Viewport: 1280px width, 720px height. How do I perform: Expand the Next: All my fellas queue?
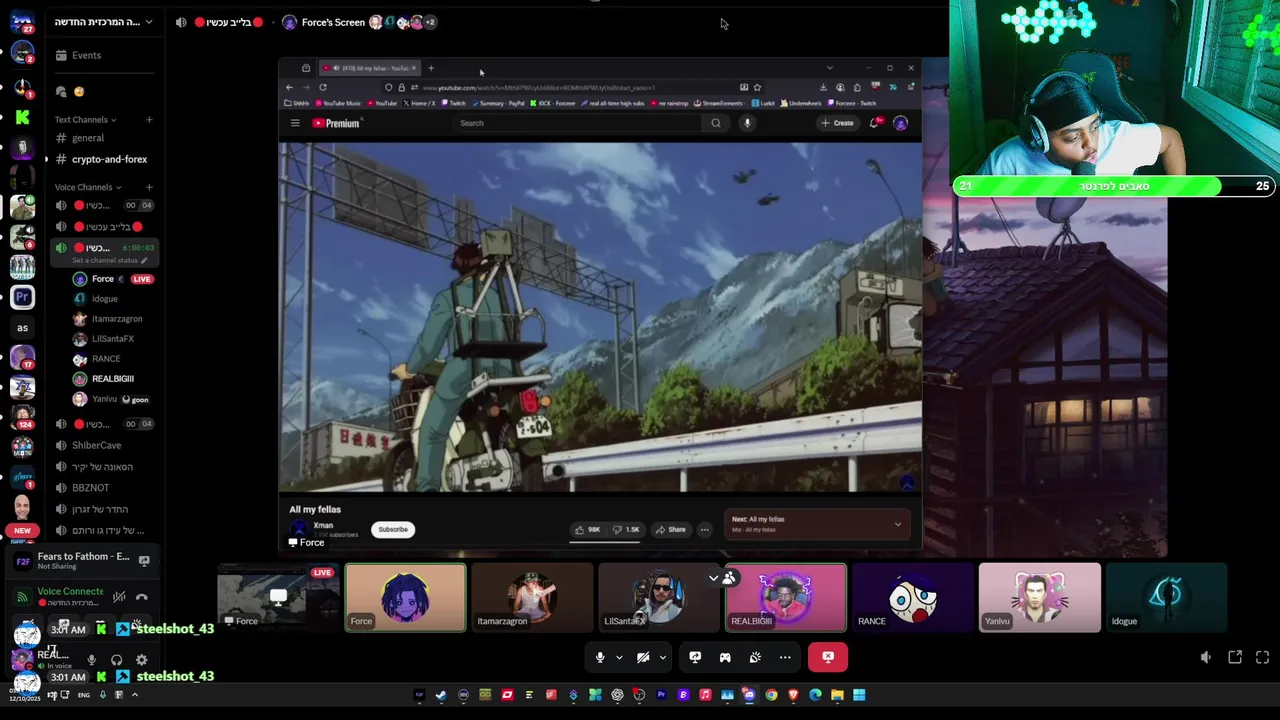pyautogui.click(x=897, y=524)
